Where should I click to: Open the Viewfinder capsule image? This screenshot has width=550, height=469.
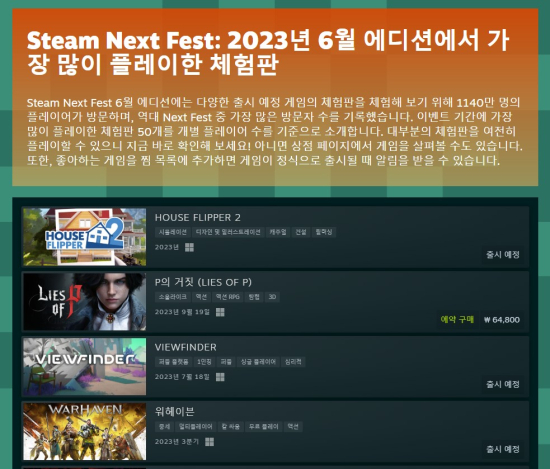point(85,367)
